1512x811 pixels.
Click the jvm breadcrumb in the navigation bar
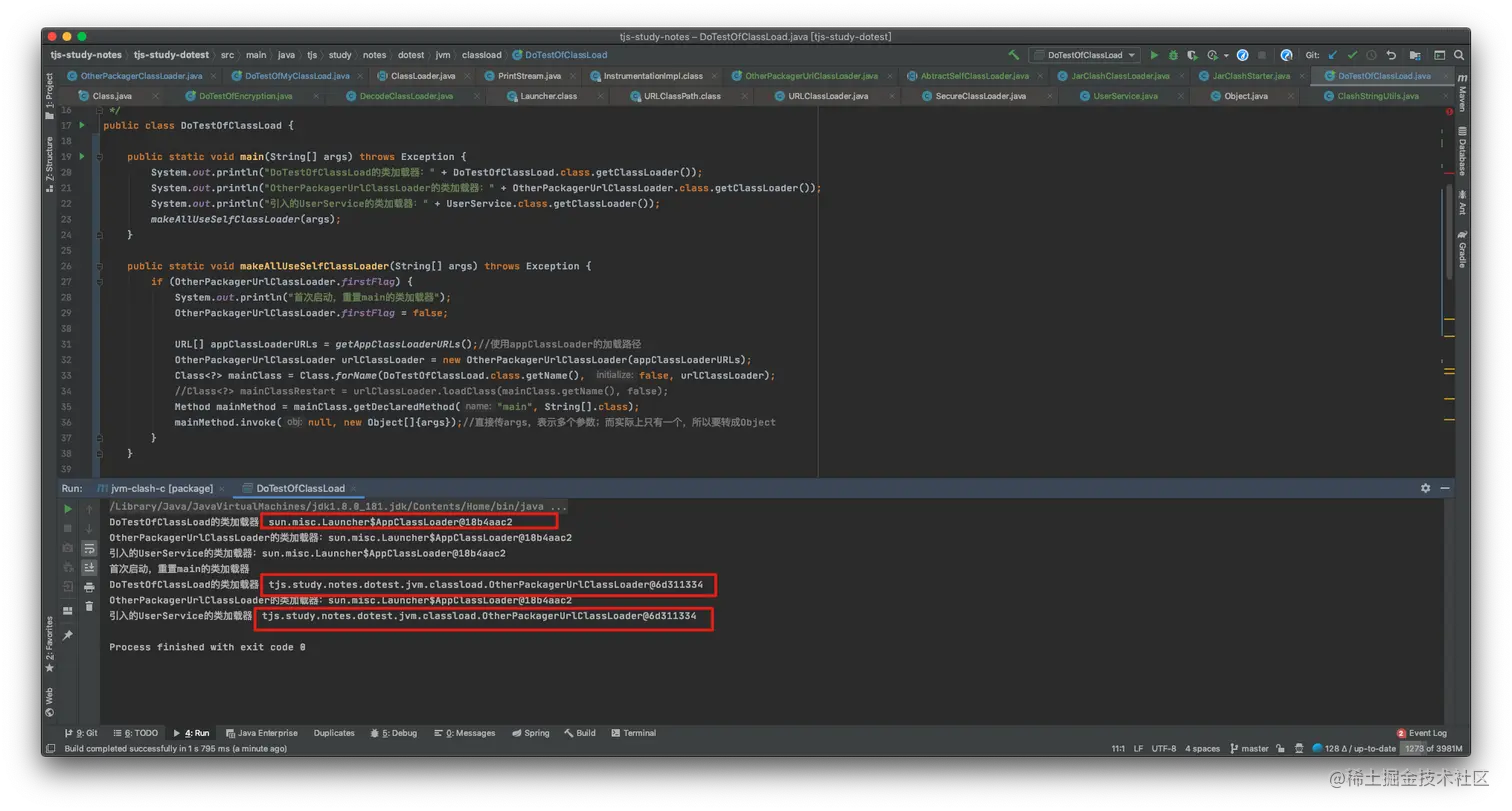tap(443, 55)
